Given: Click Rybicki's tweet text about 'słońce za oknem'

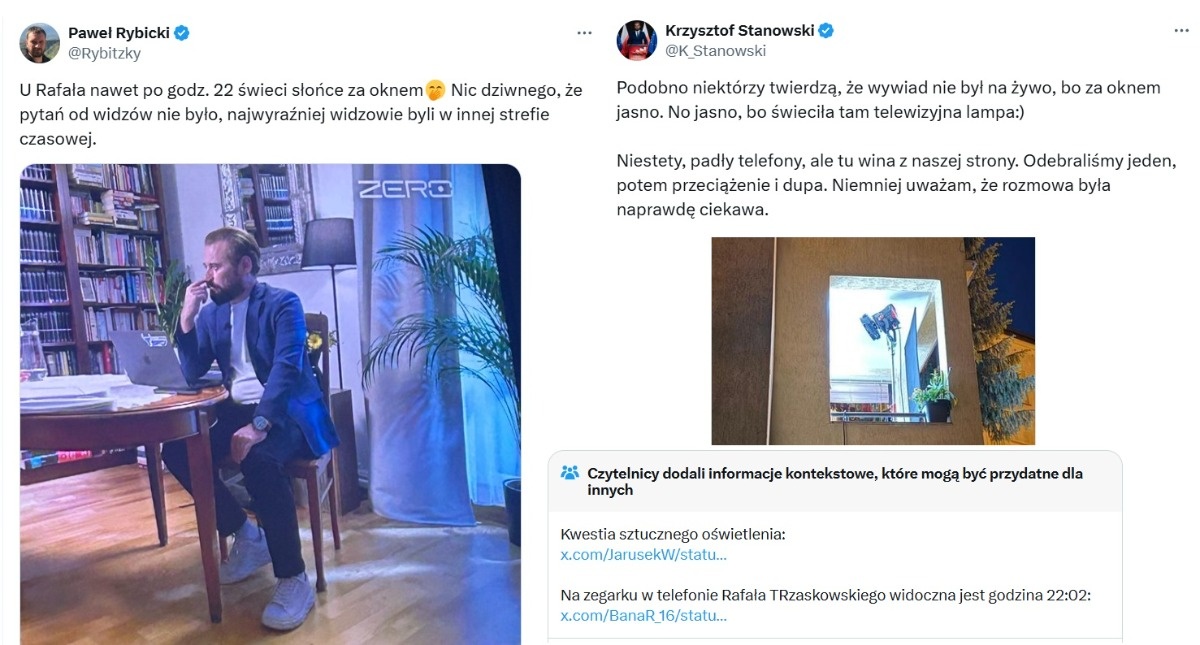Looking at the screenshot, I should [301, 115].
